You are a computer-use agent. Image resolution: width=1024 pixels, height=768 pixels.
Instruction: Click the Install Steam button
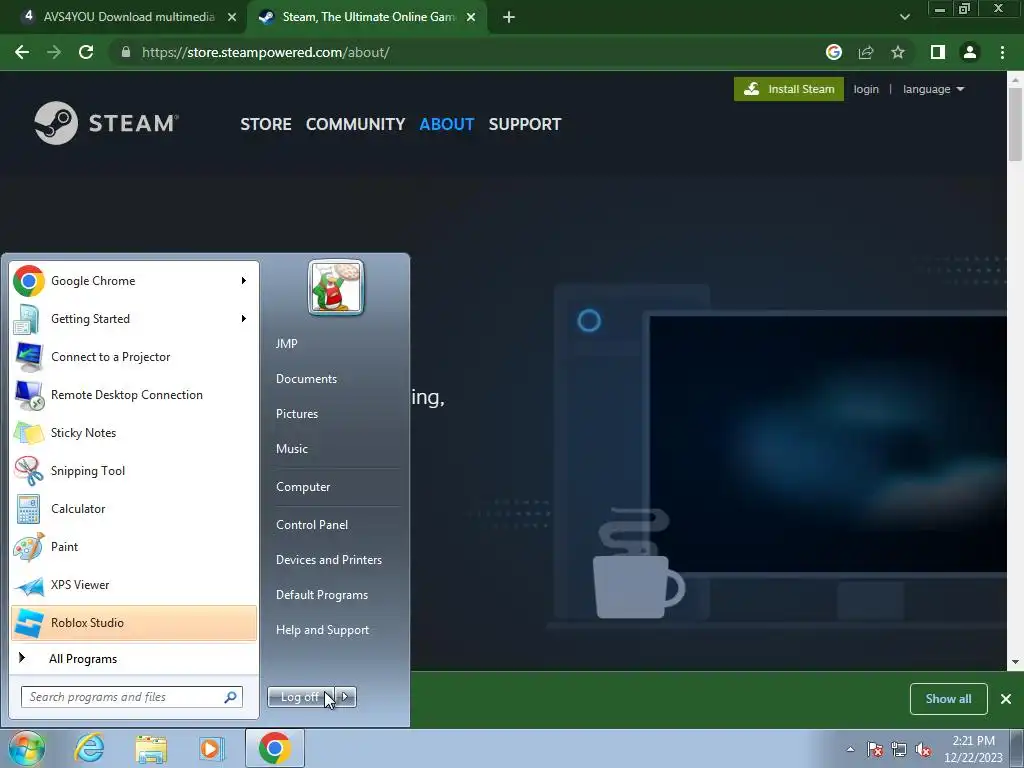(789, 89)
